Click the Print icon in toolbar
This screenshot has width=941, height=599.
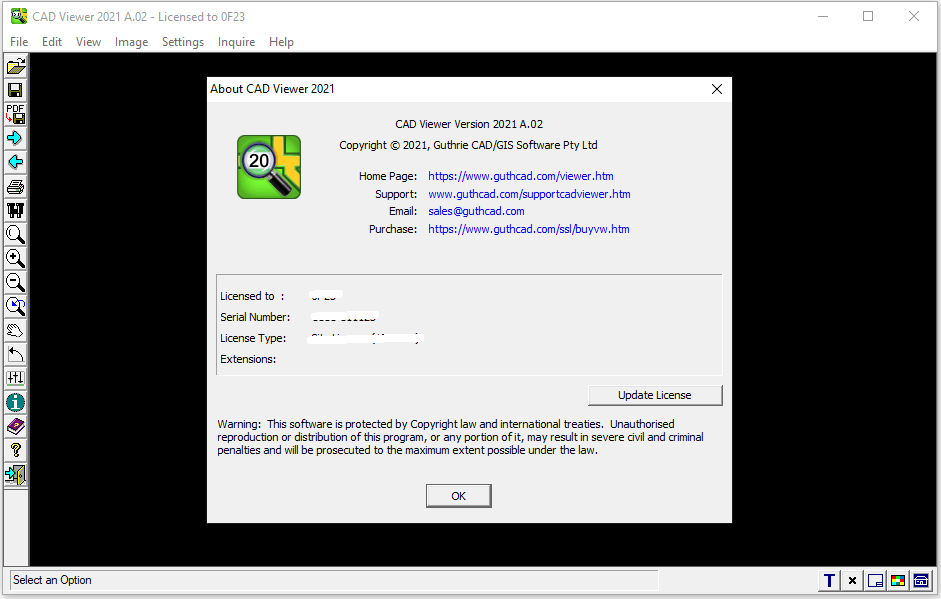(x=16, y=187)
